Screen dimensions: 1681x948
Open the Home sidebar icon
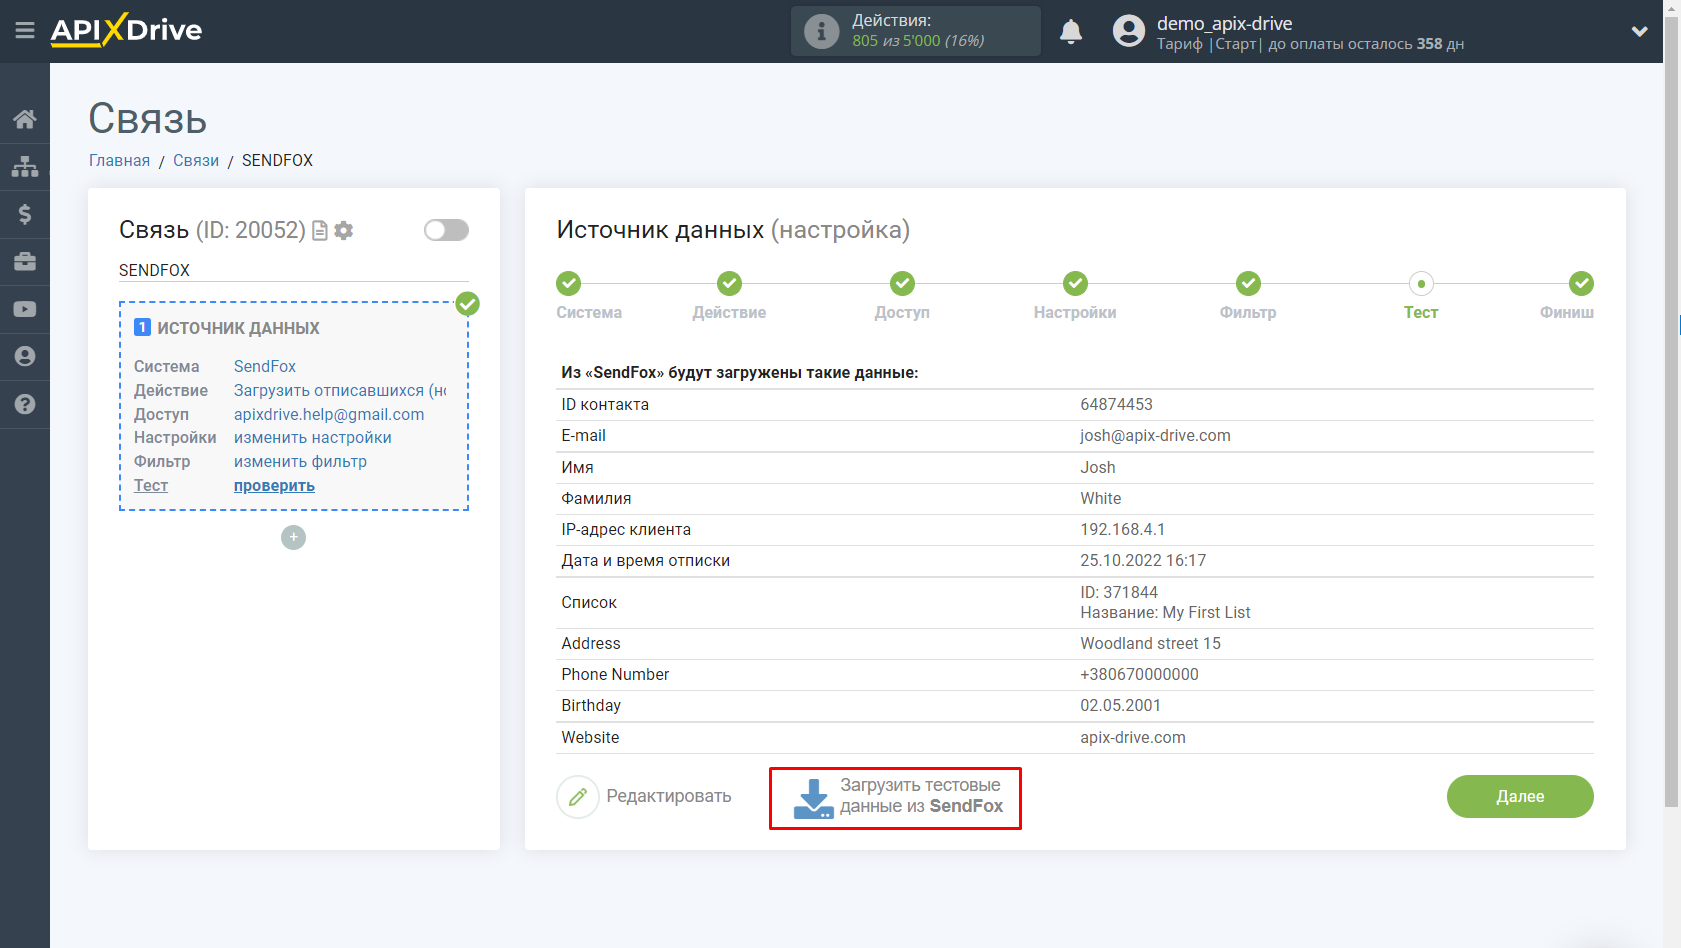(x=25, y=119)
